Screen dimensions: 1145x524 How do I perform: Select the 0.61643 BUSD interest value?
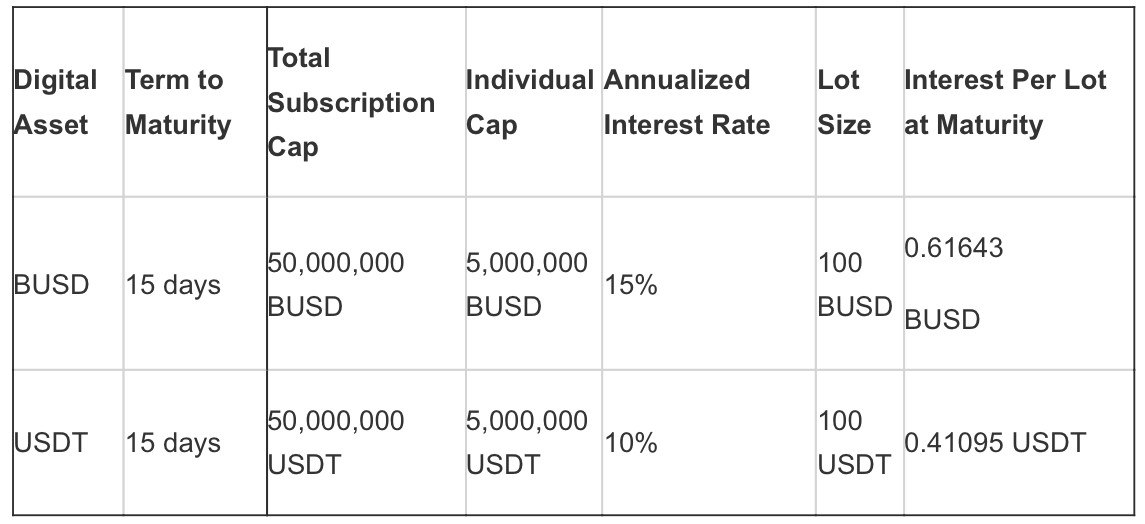point(954,284)
